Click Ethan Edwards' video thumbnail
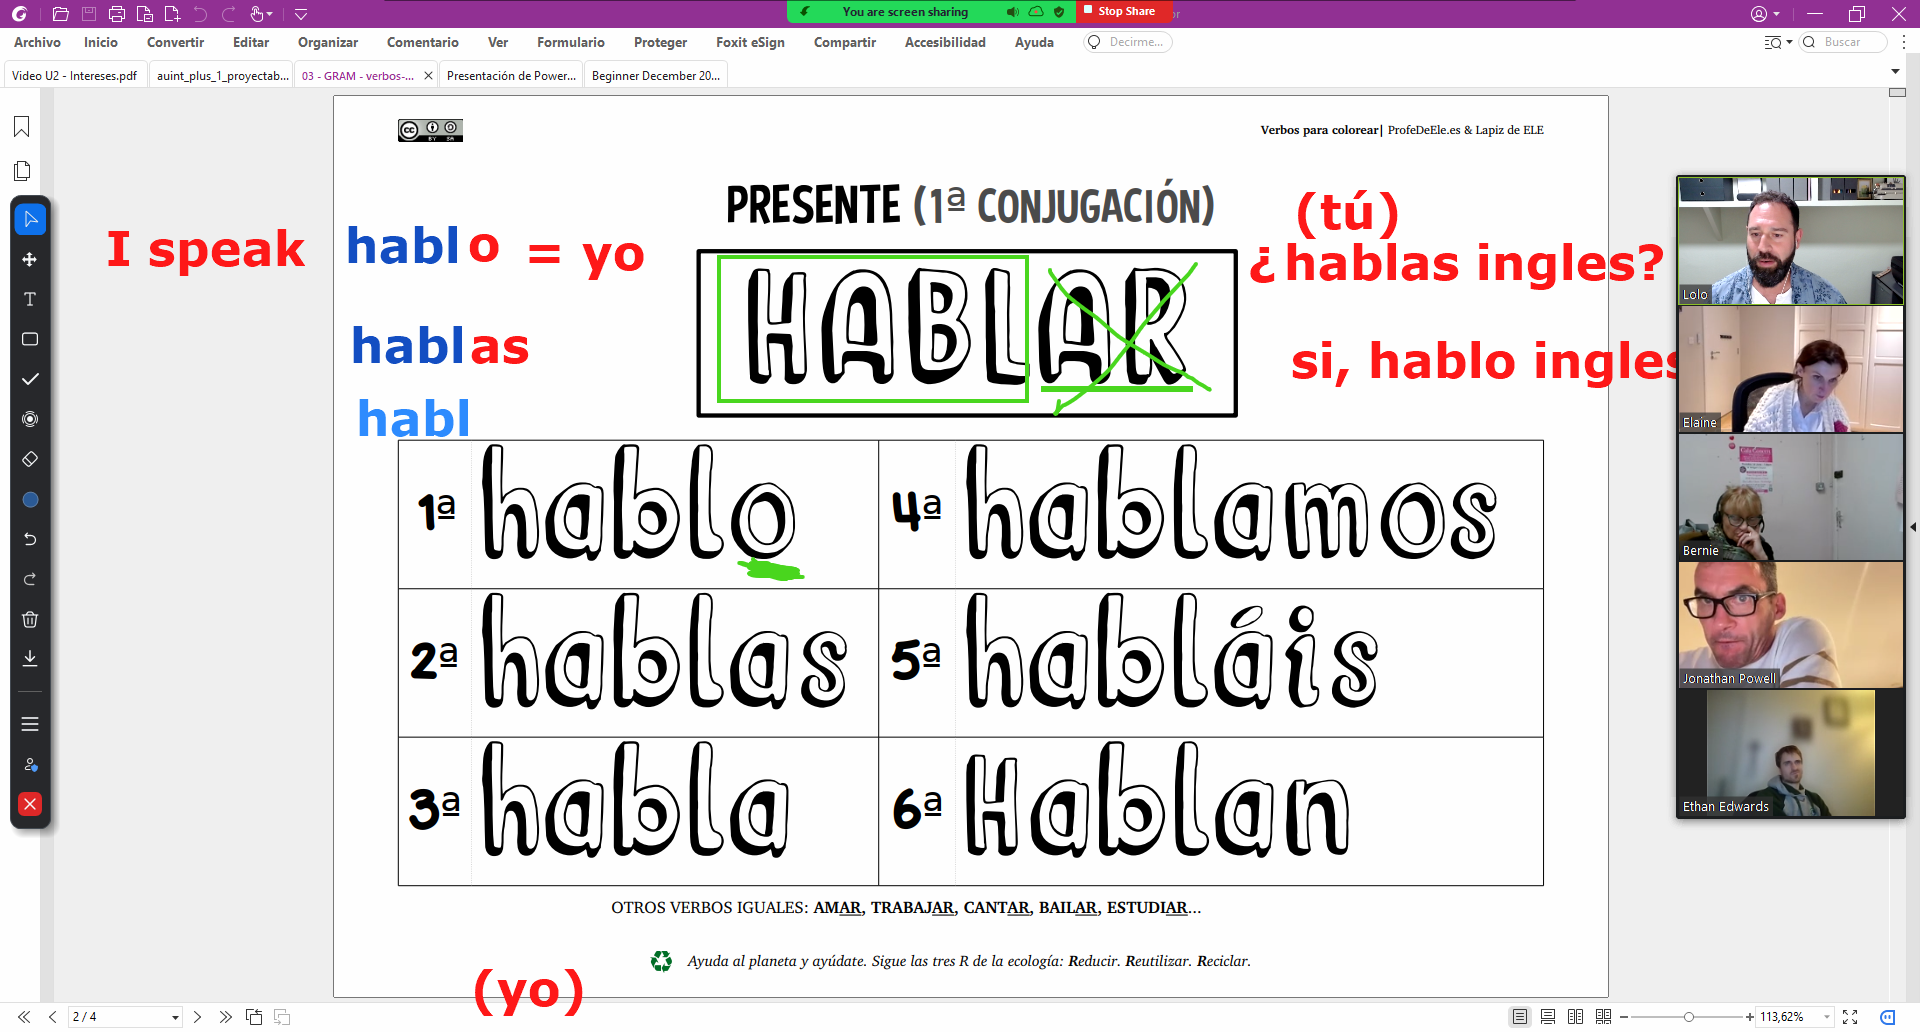This screenshot has height=1032, width=1920. tap(1790, 752)
